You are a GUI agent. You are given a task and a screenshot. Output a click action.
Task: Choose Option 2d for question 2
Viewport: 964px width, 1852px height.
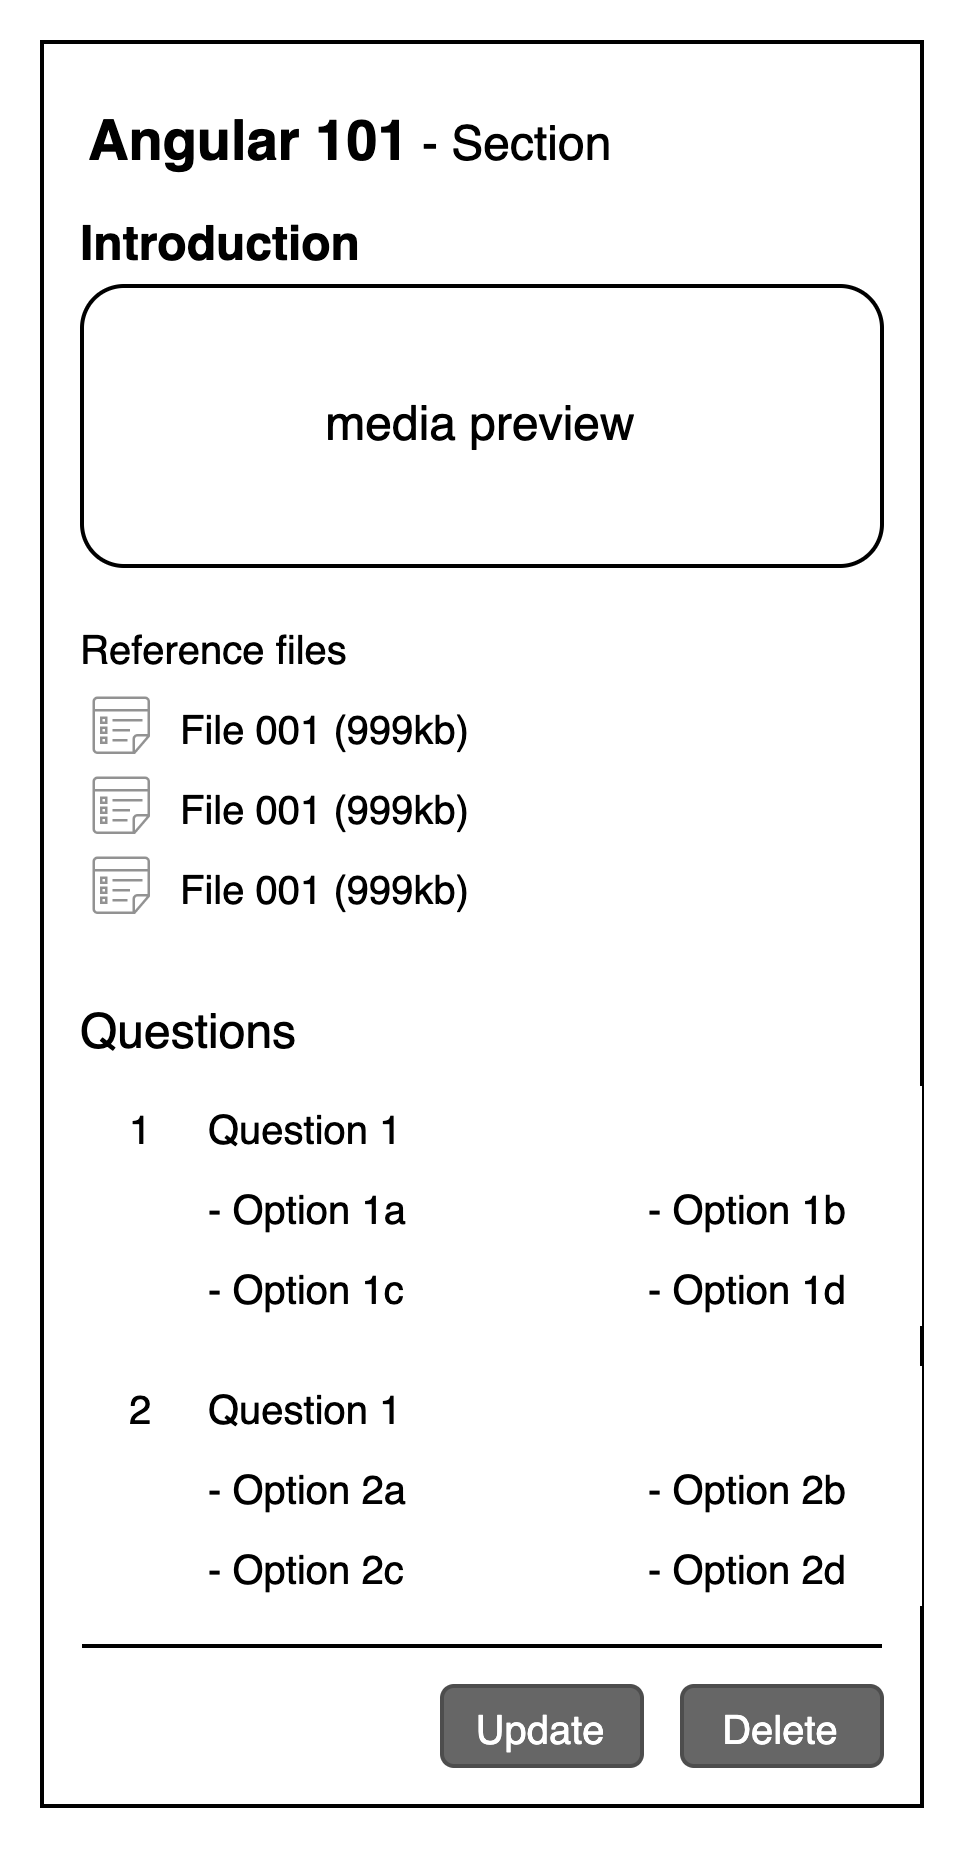[746, 1570]
